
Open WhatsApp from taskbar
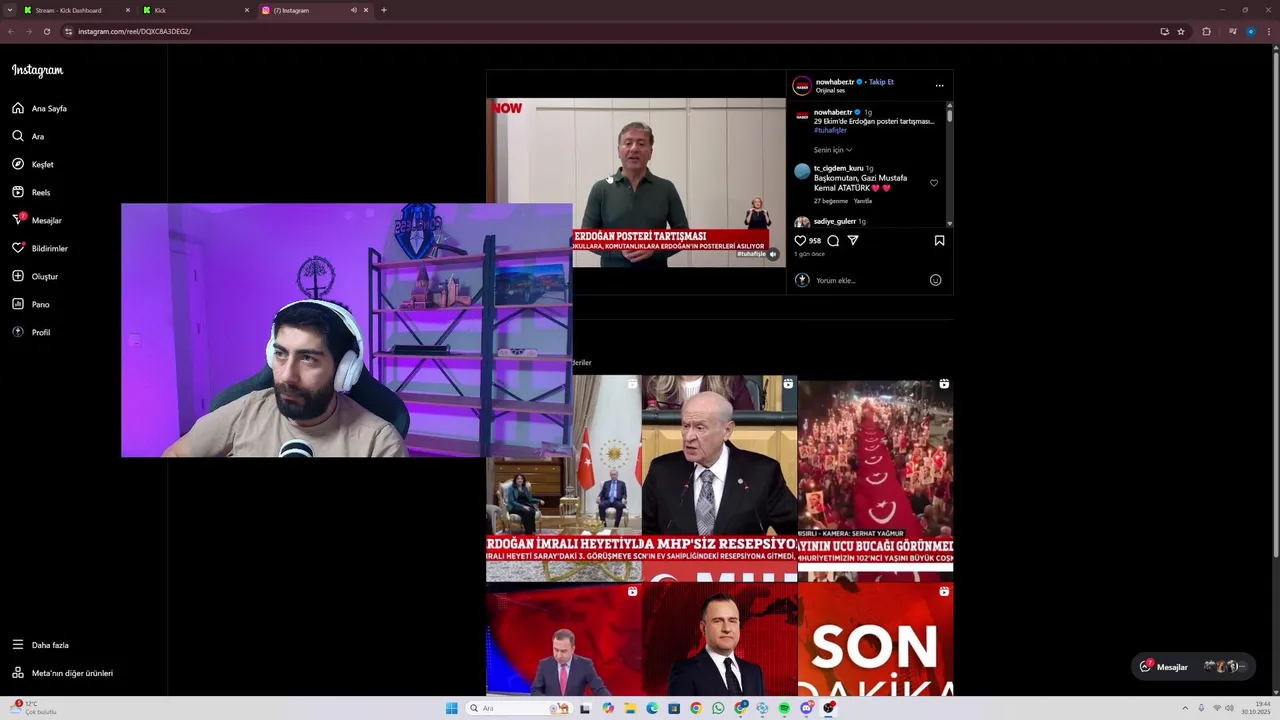718,708
